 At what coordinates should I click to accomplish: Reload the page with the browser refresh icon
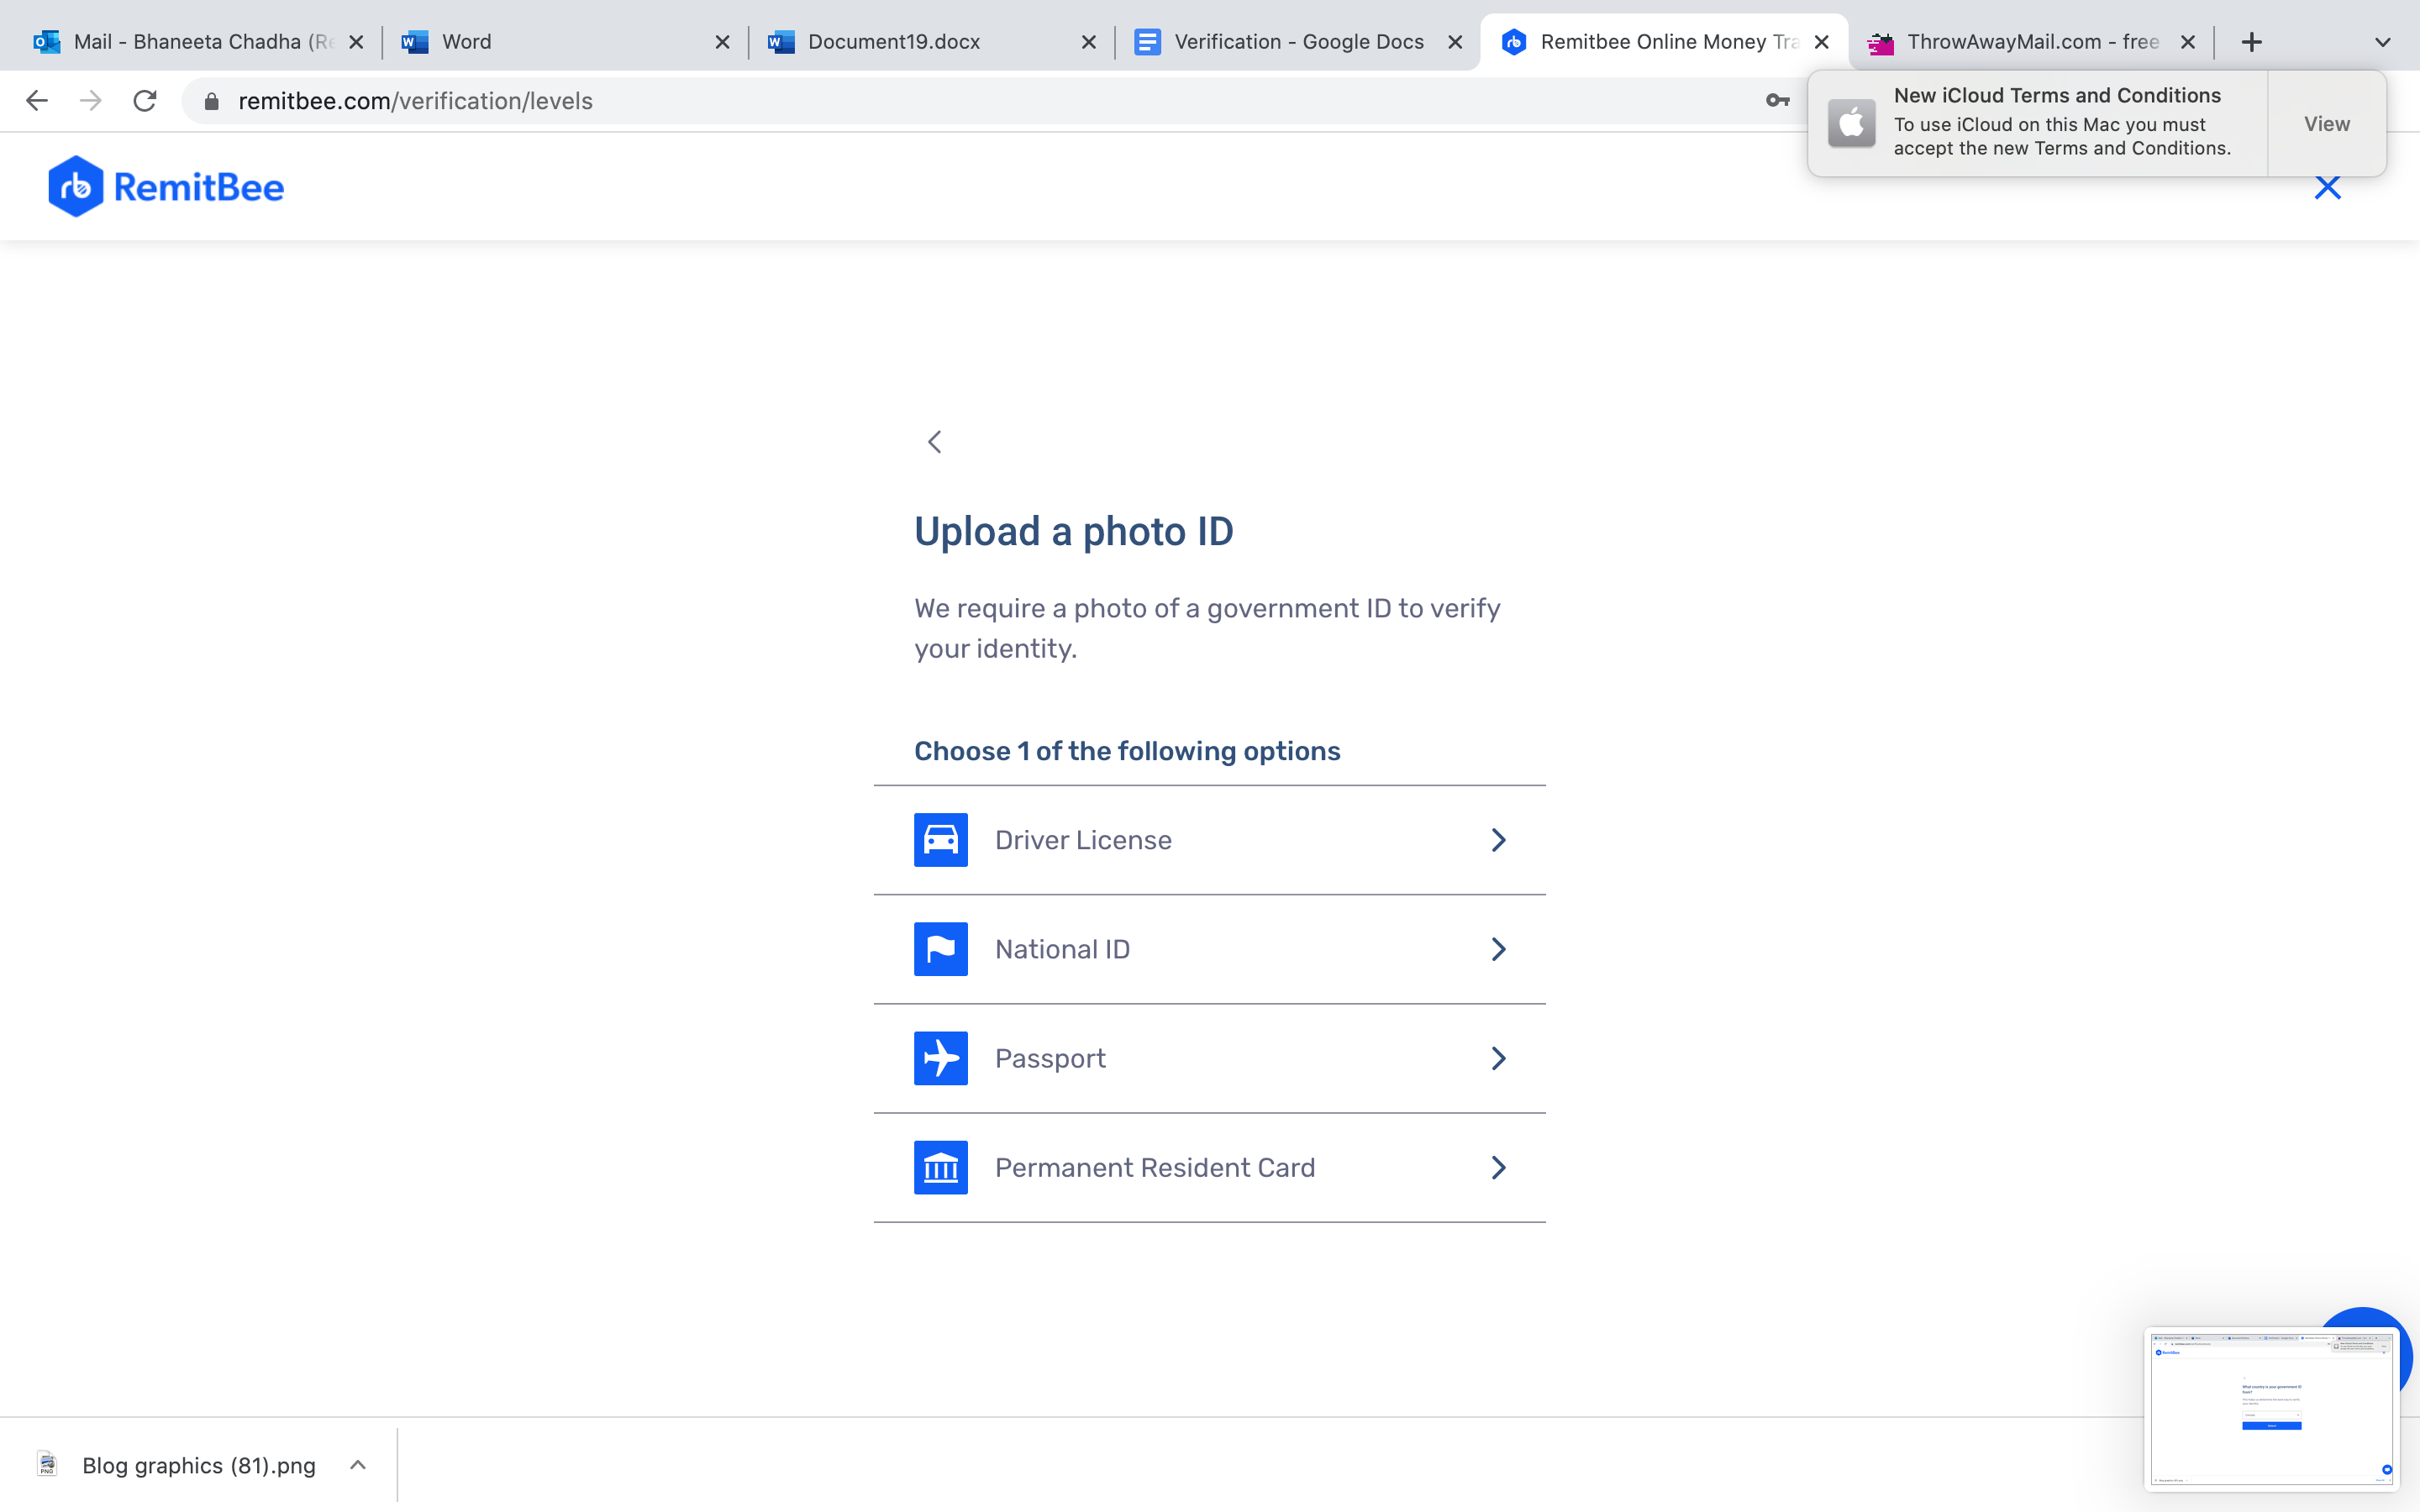145,101
